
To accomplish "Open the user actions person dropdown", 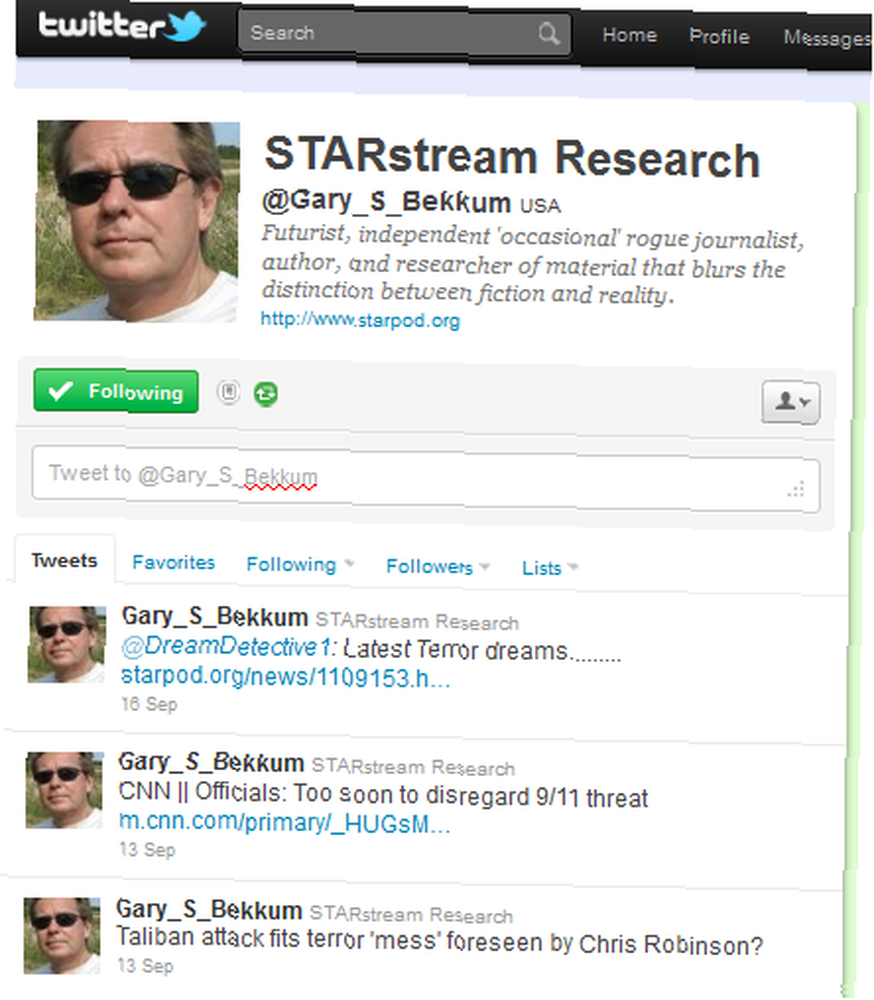I will point(790,402).
